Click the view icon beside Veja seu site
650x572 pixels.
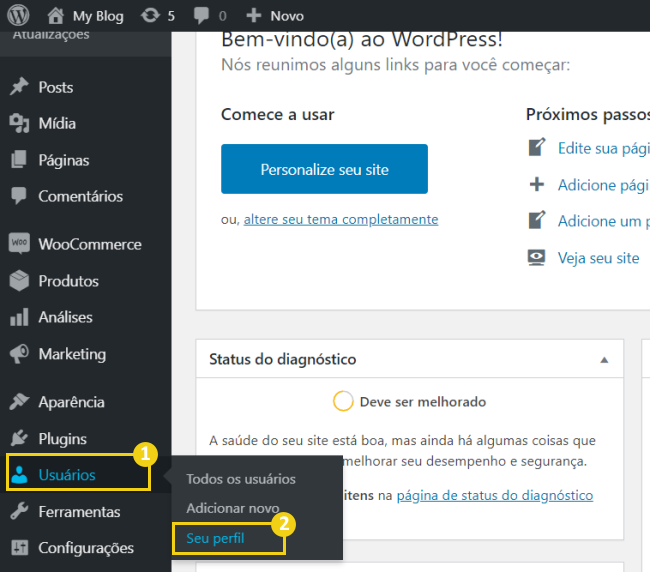pyautogui.click(x=536, y=257)
